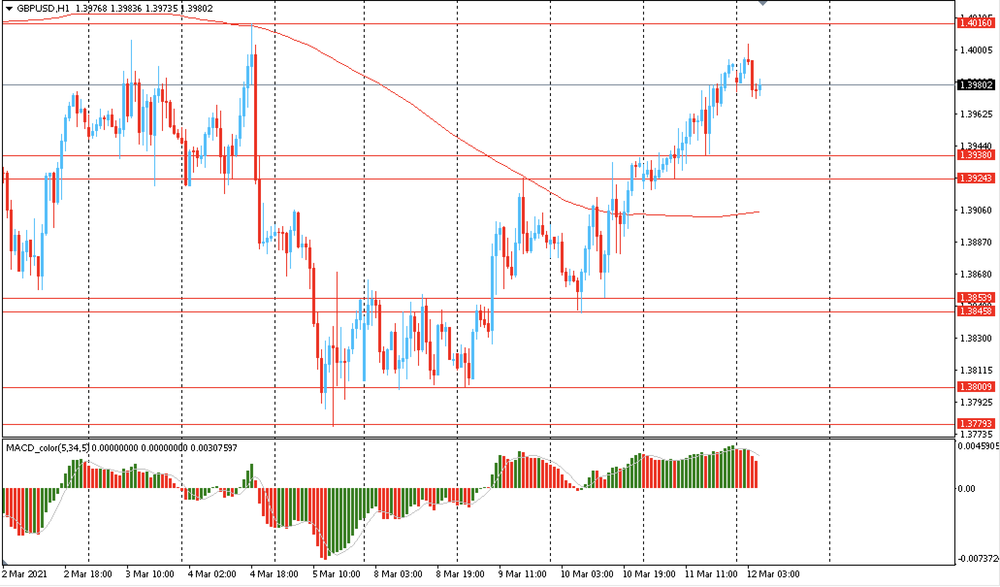Select the 1.40160 red price level label
This screenshot has height=587, width=1000.
click(976, 24)
